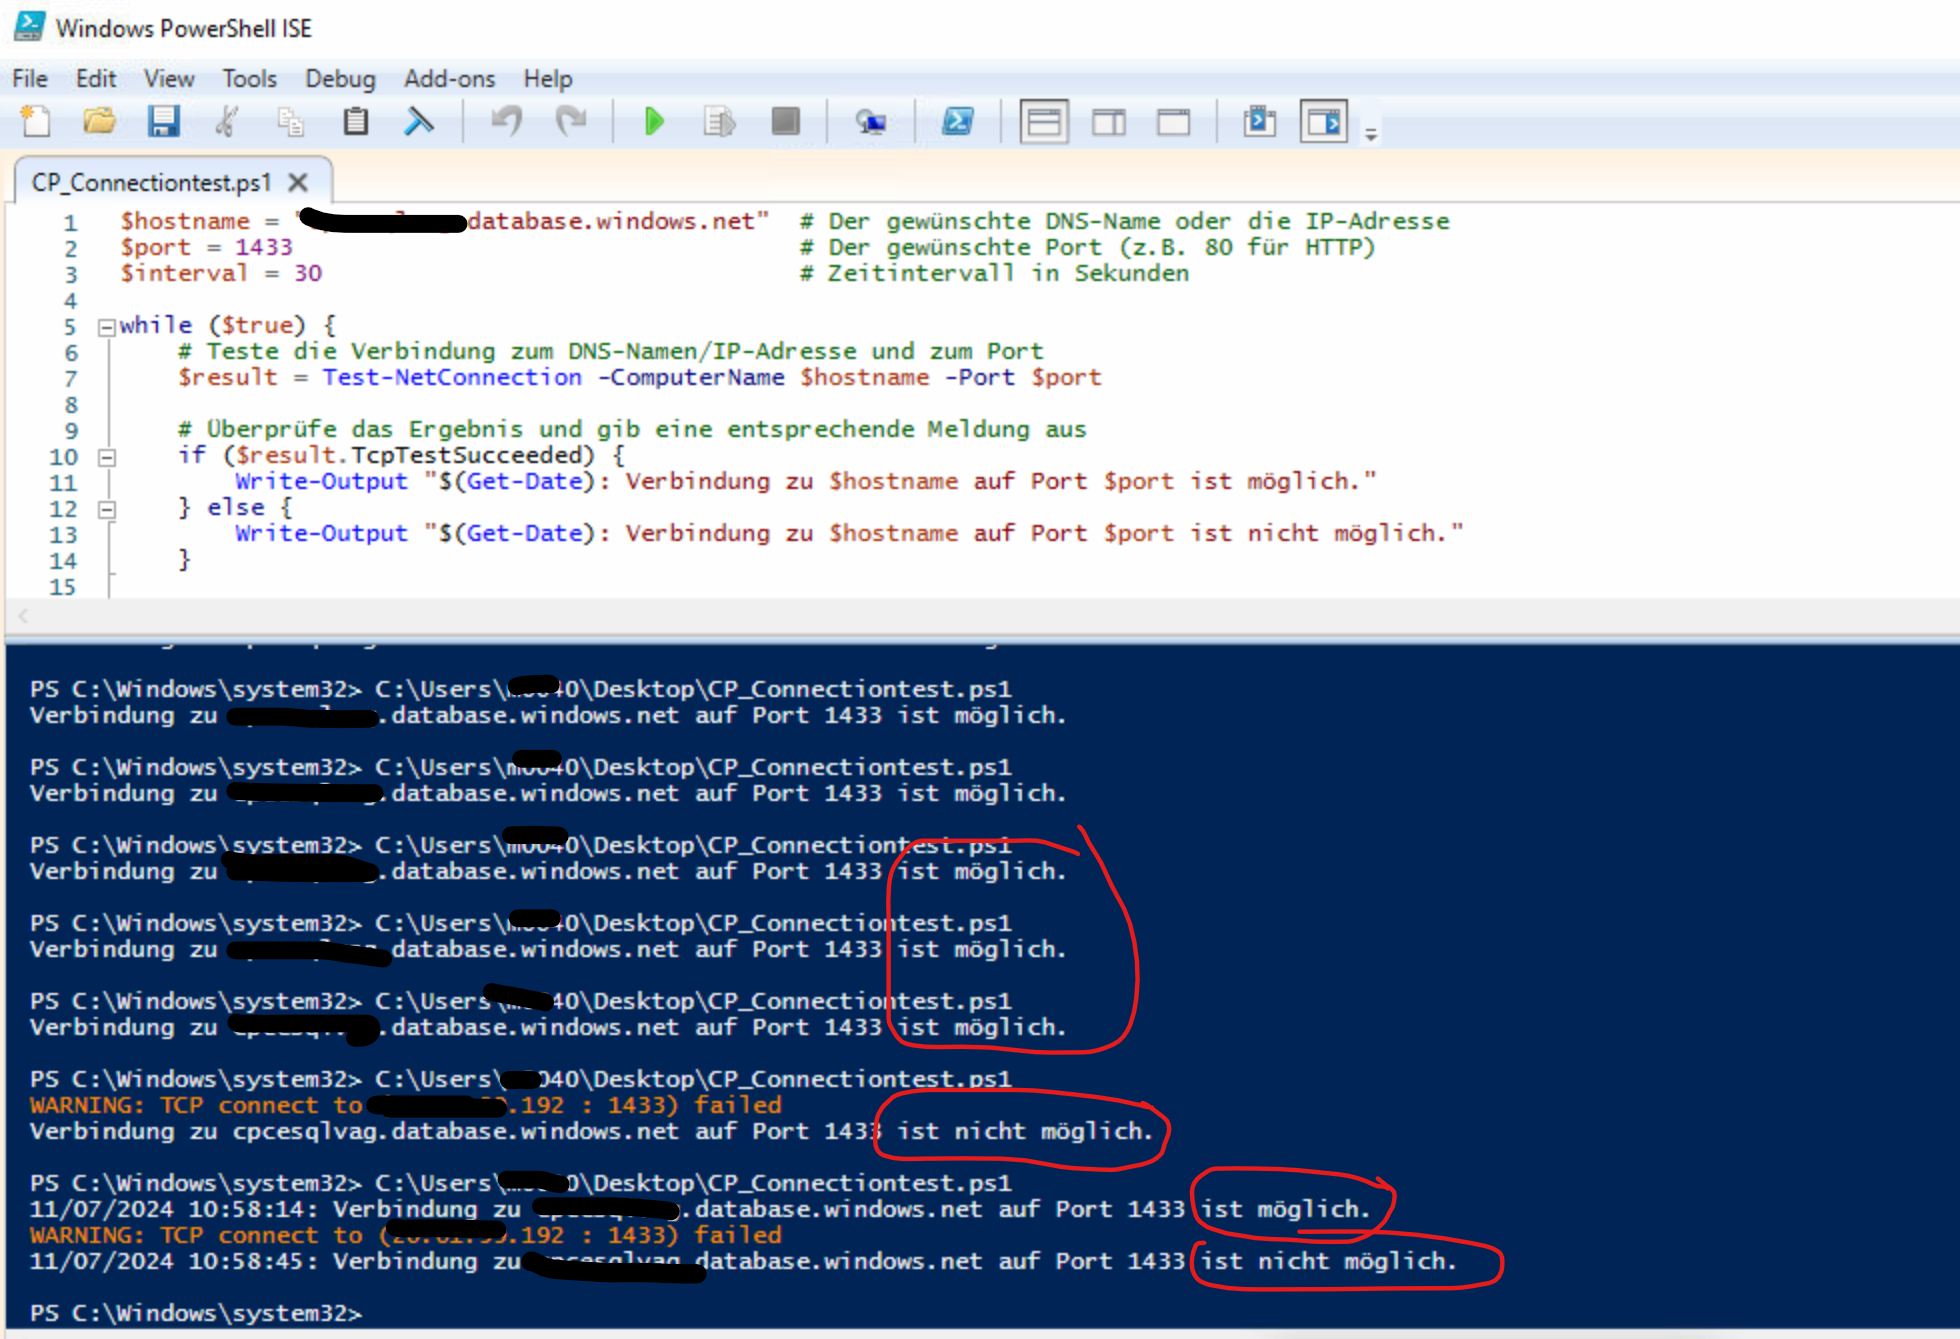Collapse the if block on line 10
Screen dimensions: 1960x1339
106,457
